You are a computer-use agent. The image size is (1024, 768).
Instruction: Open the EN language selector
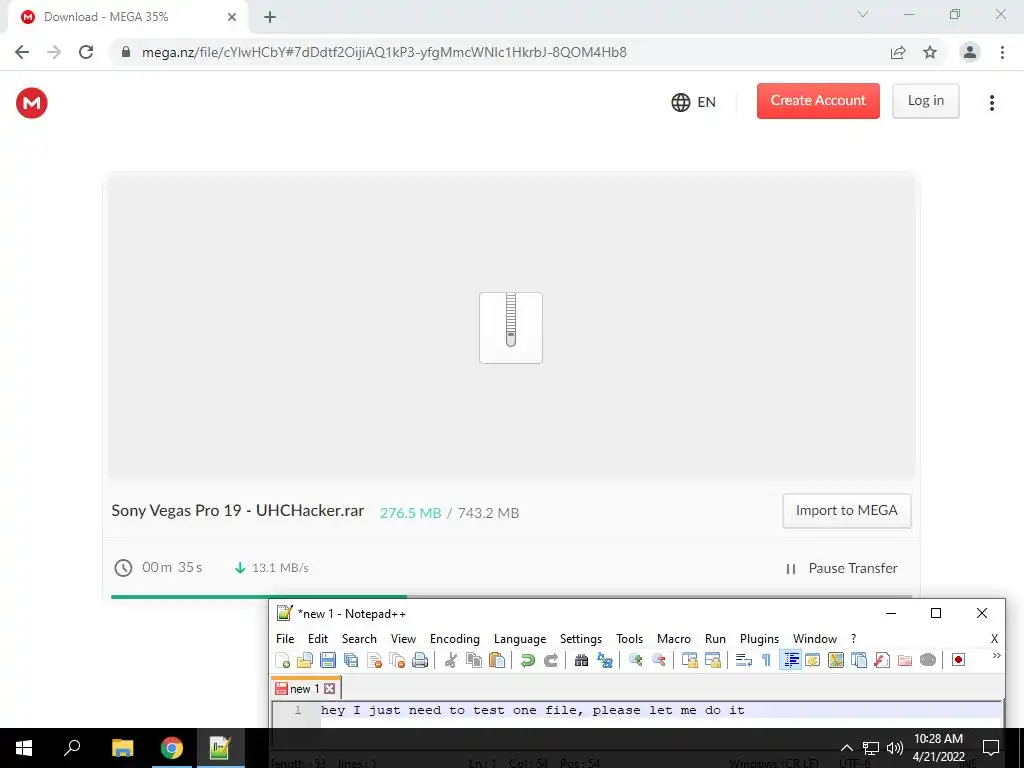tap(694, 102)
